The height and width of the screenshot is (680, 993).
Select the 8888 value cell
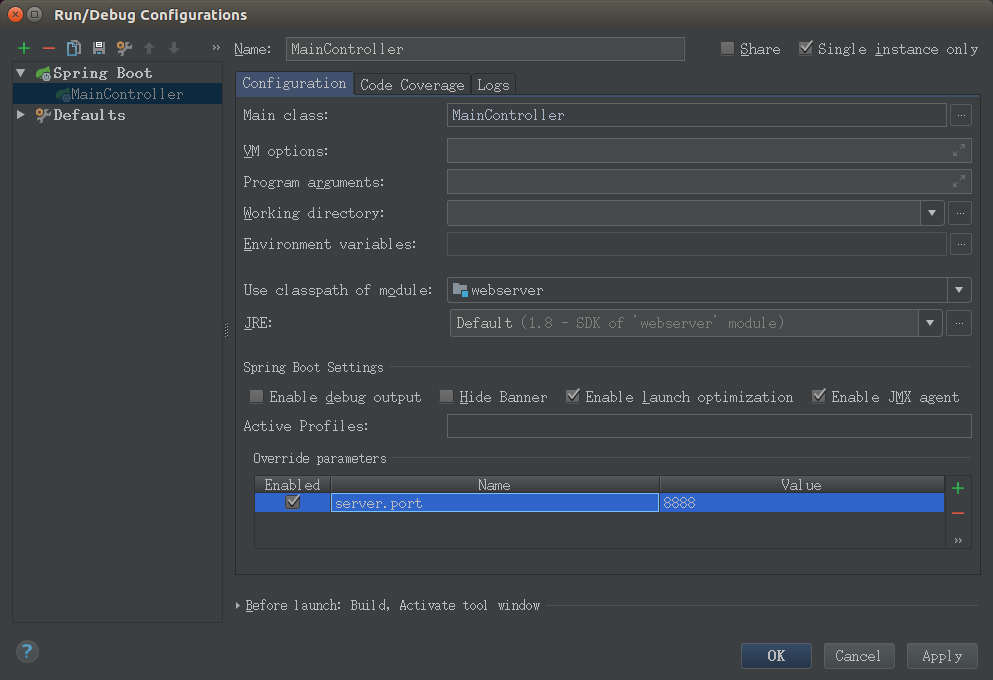tap(802, 503)
